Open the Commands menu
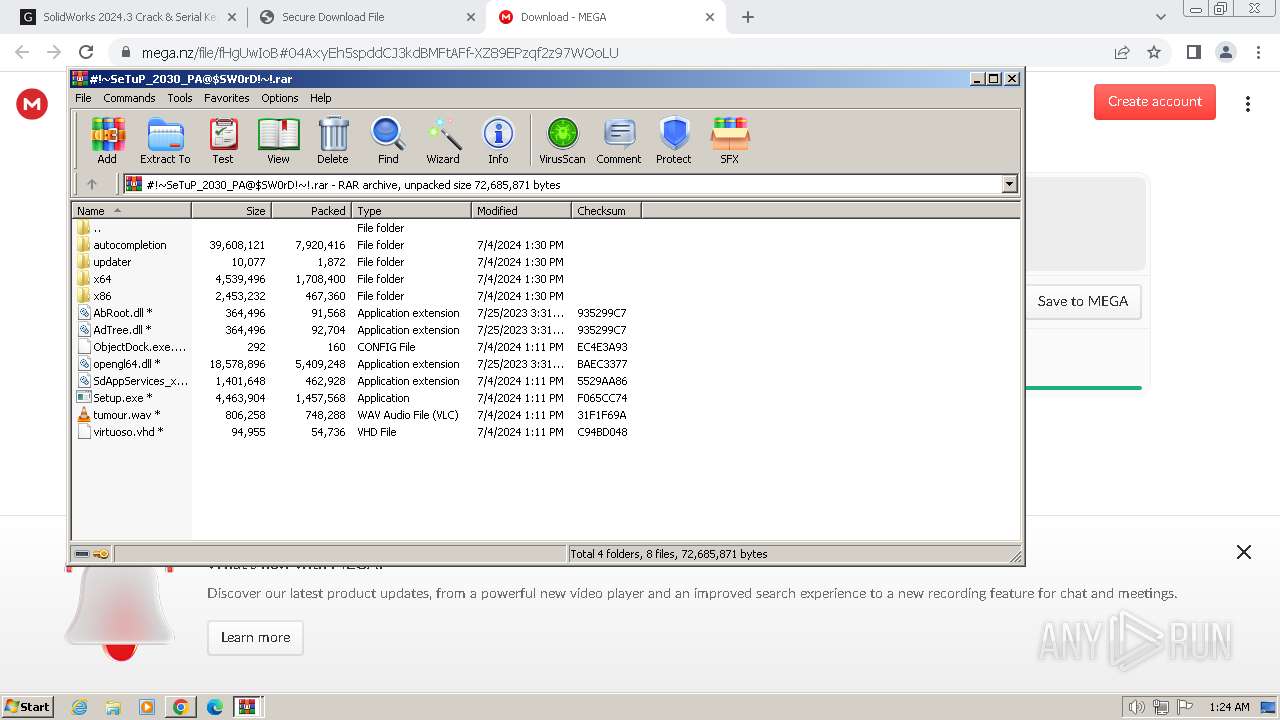The height and width of the screenshot is (720, 1280). point(129,98)
